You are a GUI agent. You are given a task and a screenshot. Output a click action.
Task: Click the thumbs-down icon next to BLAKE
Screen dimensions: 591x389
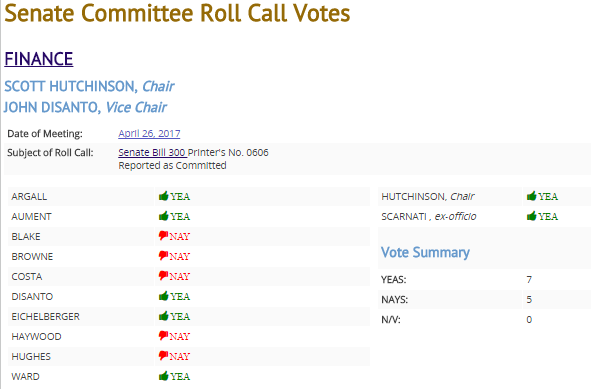163,236
